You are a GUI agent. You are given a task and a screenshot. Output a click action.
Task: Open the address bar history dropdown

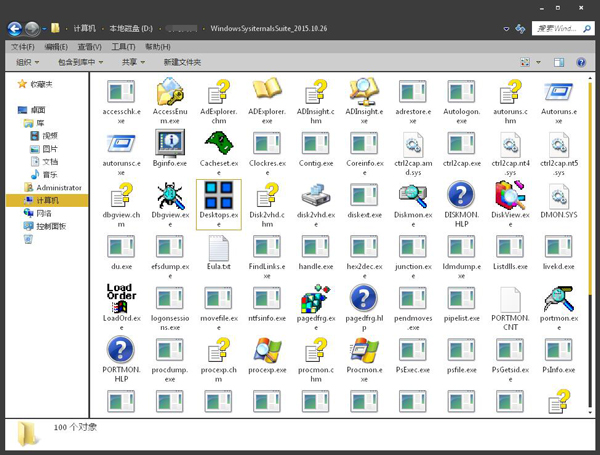506,29
